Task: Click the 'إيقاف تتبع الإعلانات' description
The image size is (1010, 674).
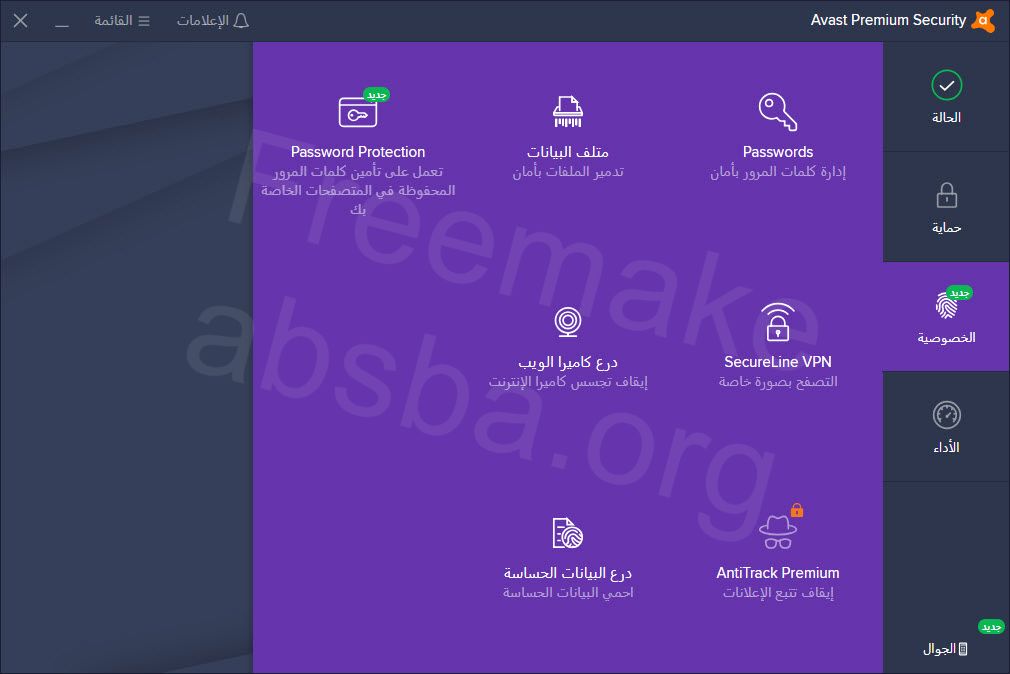Action: click(x=777, y=592)
